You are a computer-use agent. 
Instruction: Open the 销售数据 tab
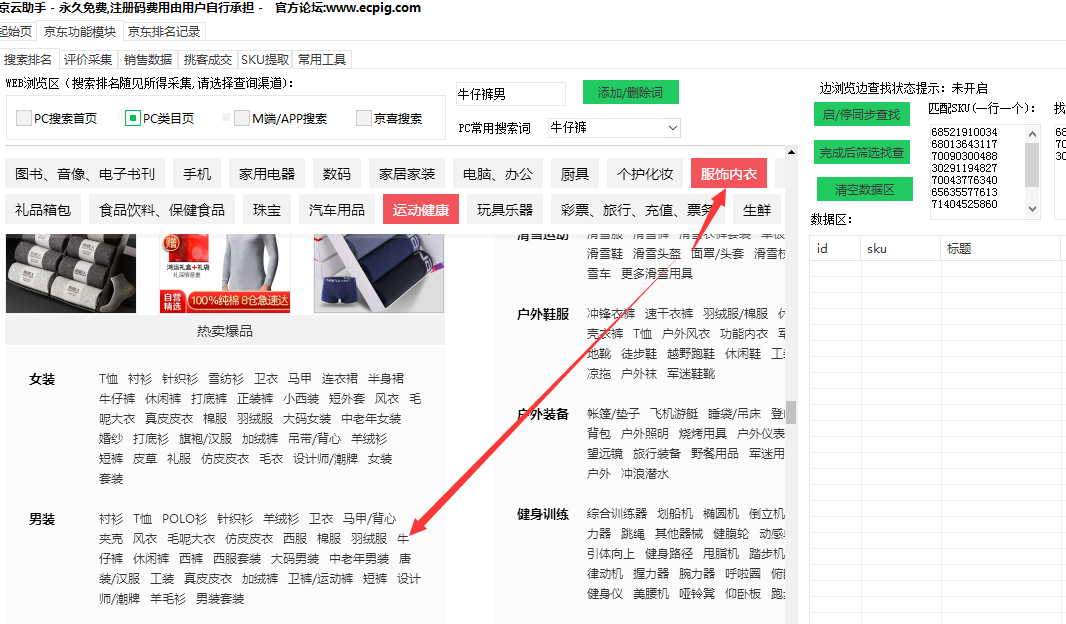(148, 60)
